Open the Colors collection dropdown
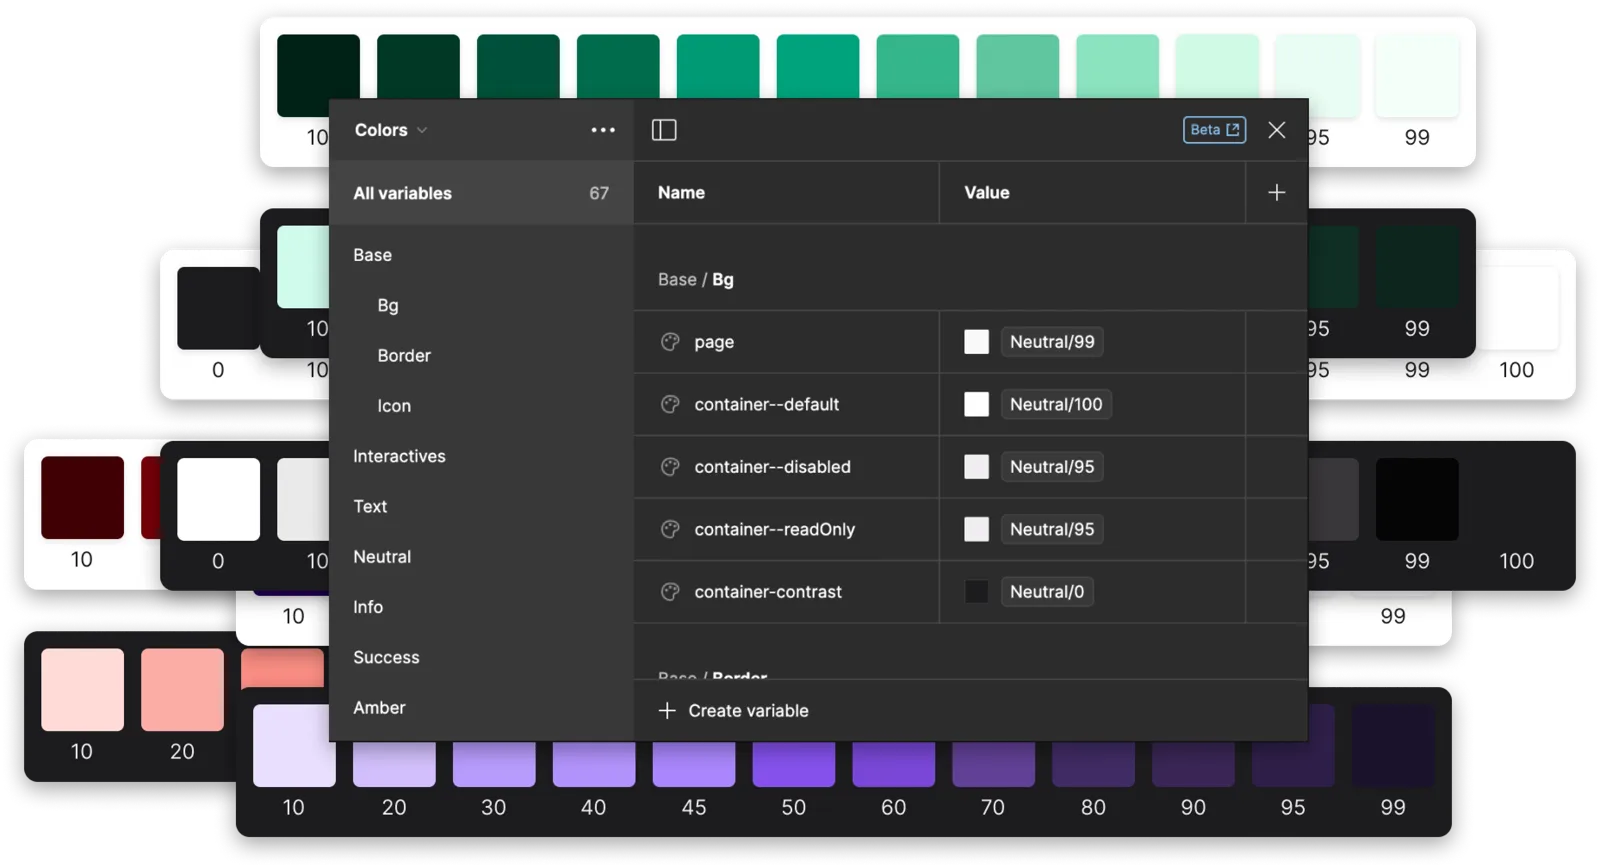Screen dimensions: 1600x868 point(391,130)
